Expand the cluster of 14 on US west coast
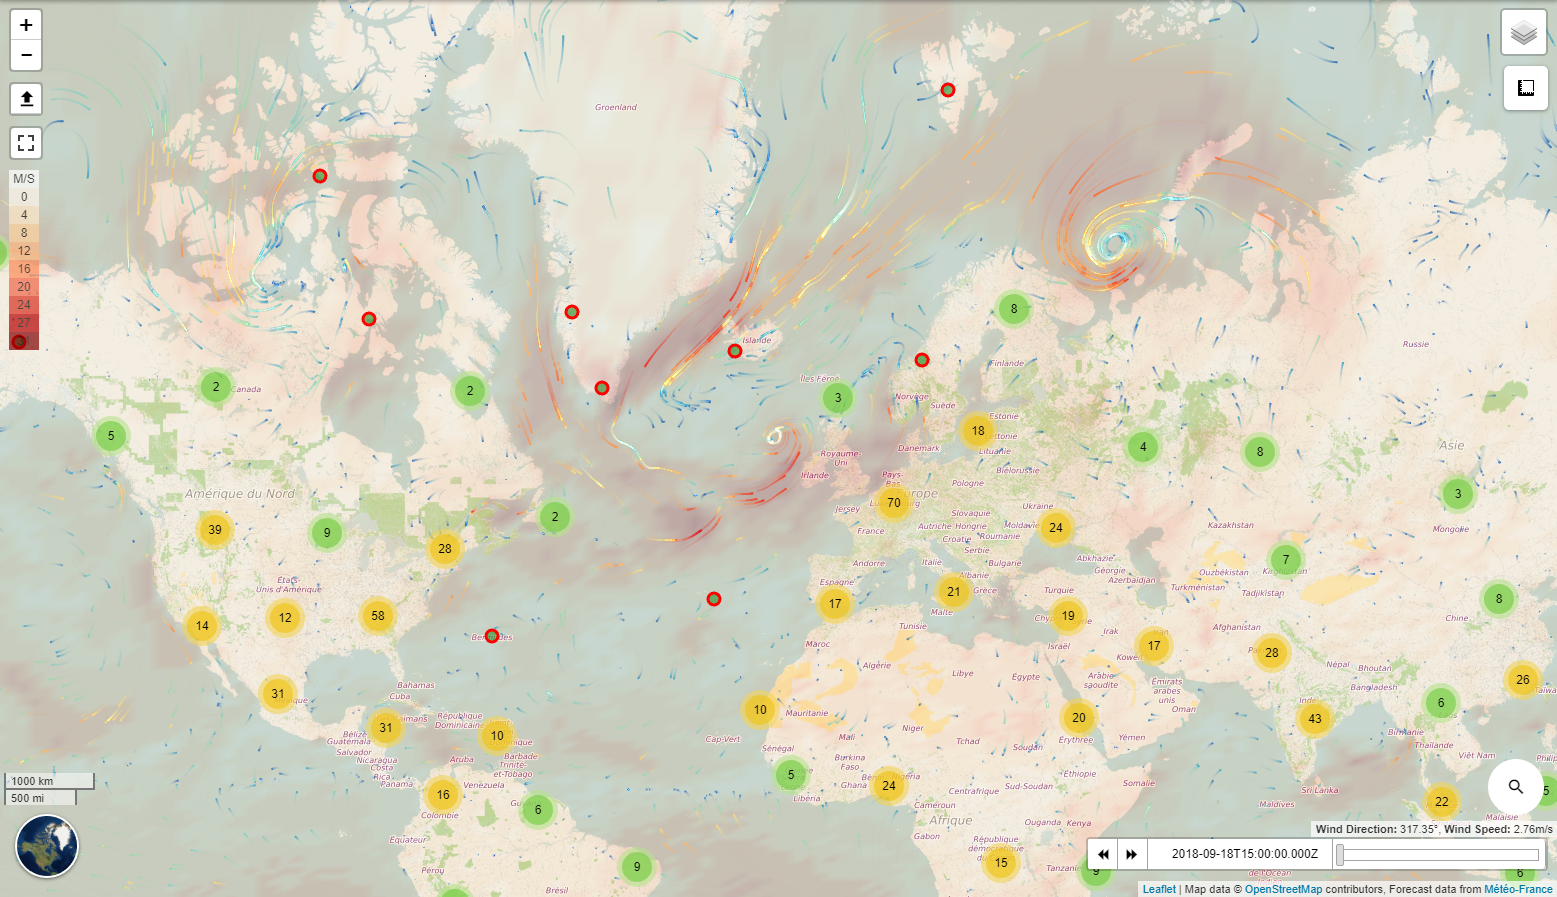The width and height of the screenshot is (1557, 897). [203, 626]
